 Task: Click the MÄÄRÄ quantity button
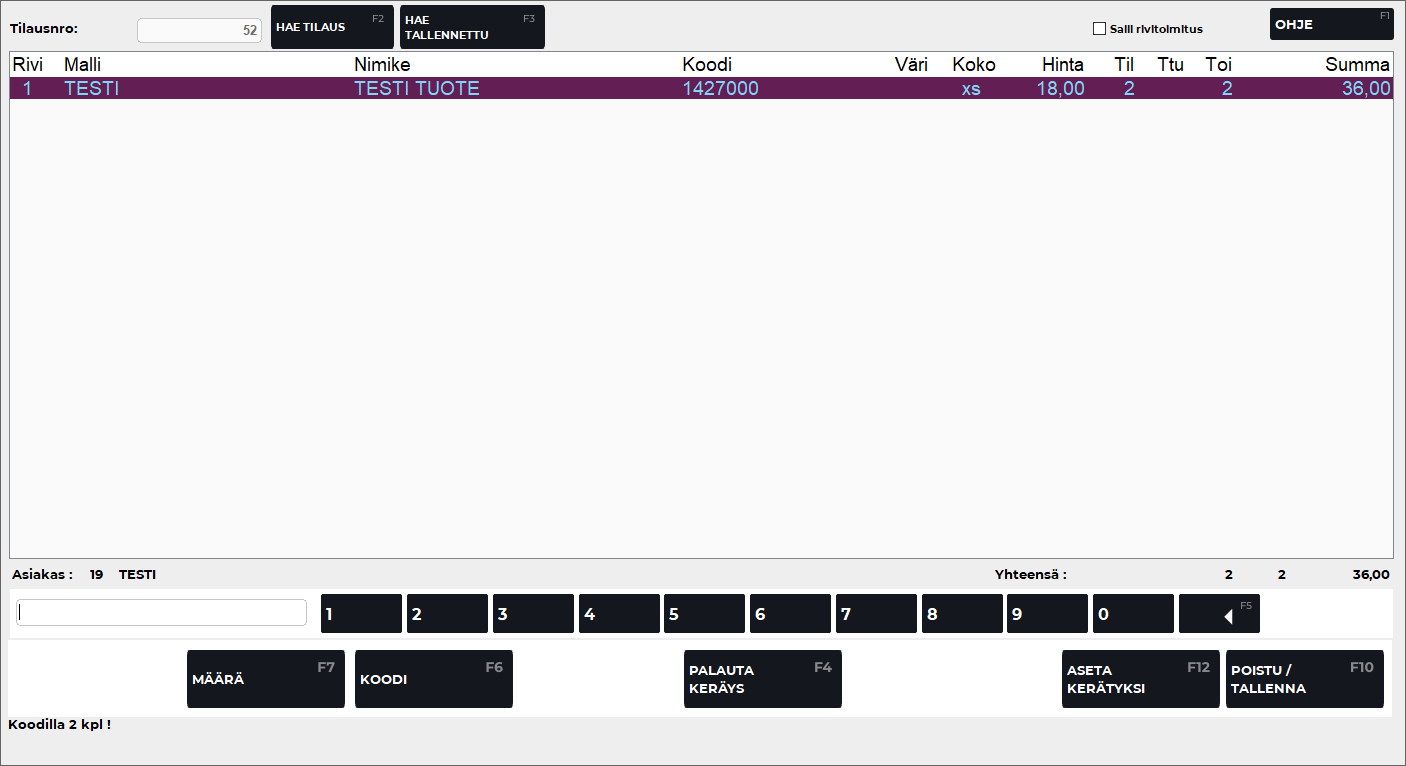[265, 679]
